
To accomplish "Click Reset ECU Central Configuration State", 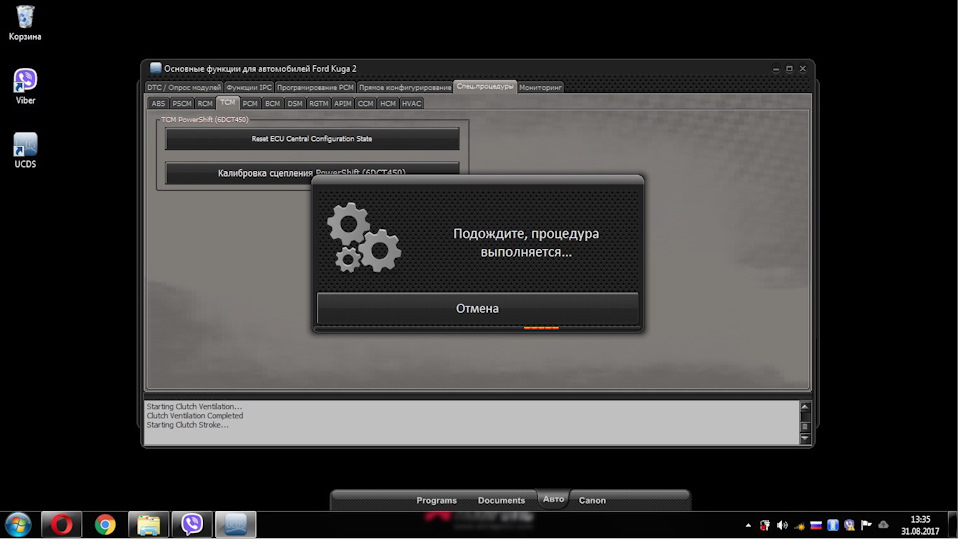I will [x=312, y=139].
